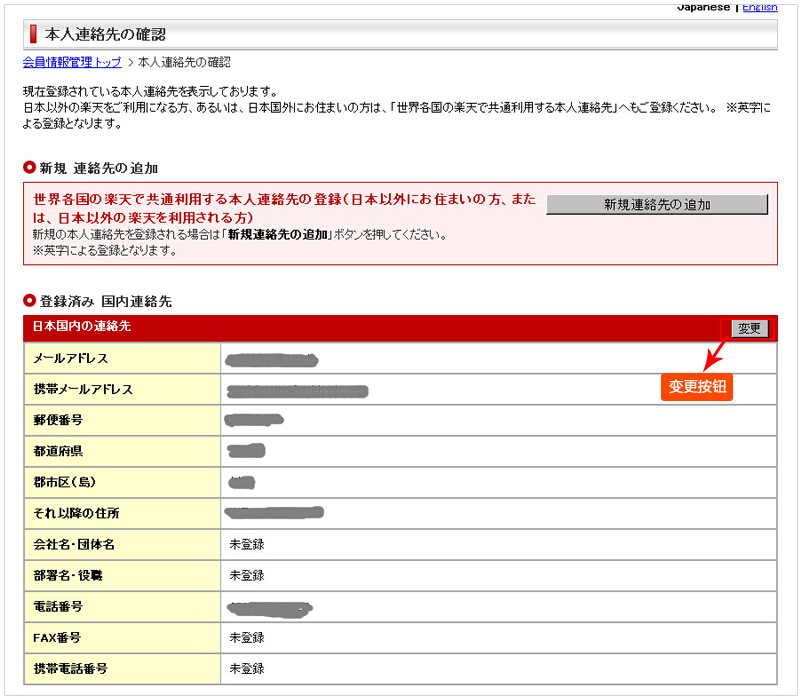Click the 変更 button in the red header
This screenshot has width=802, height=700.
(749, 328)
